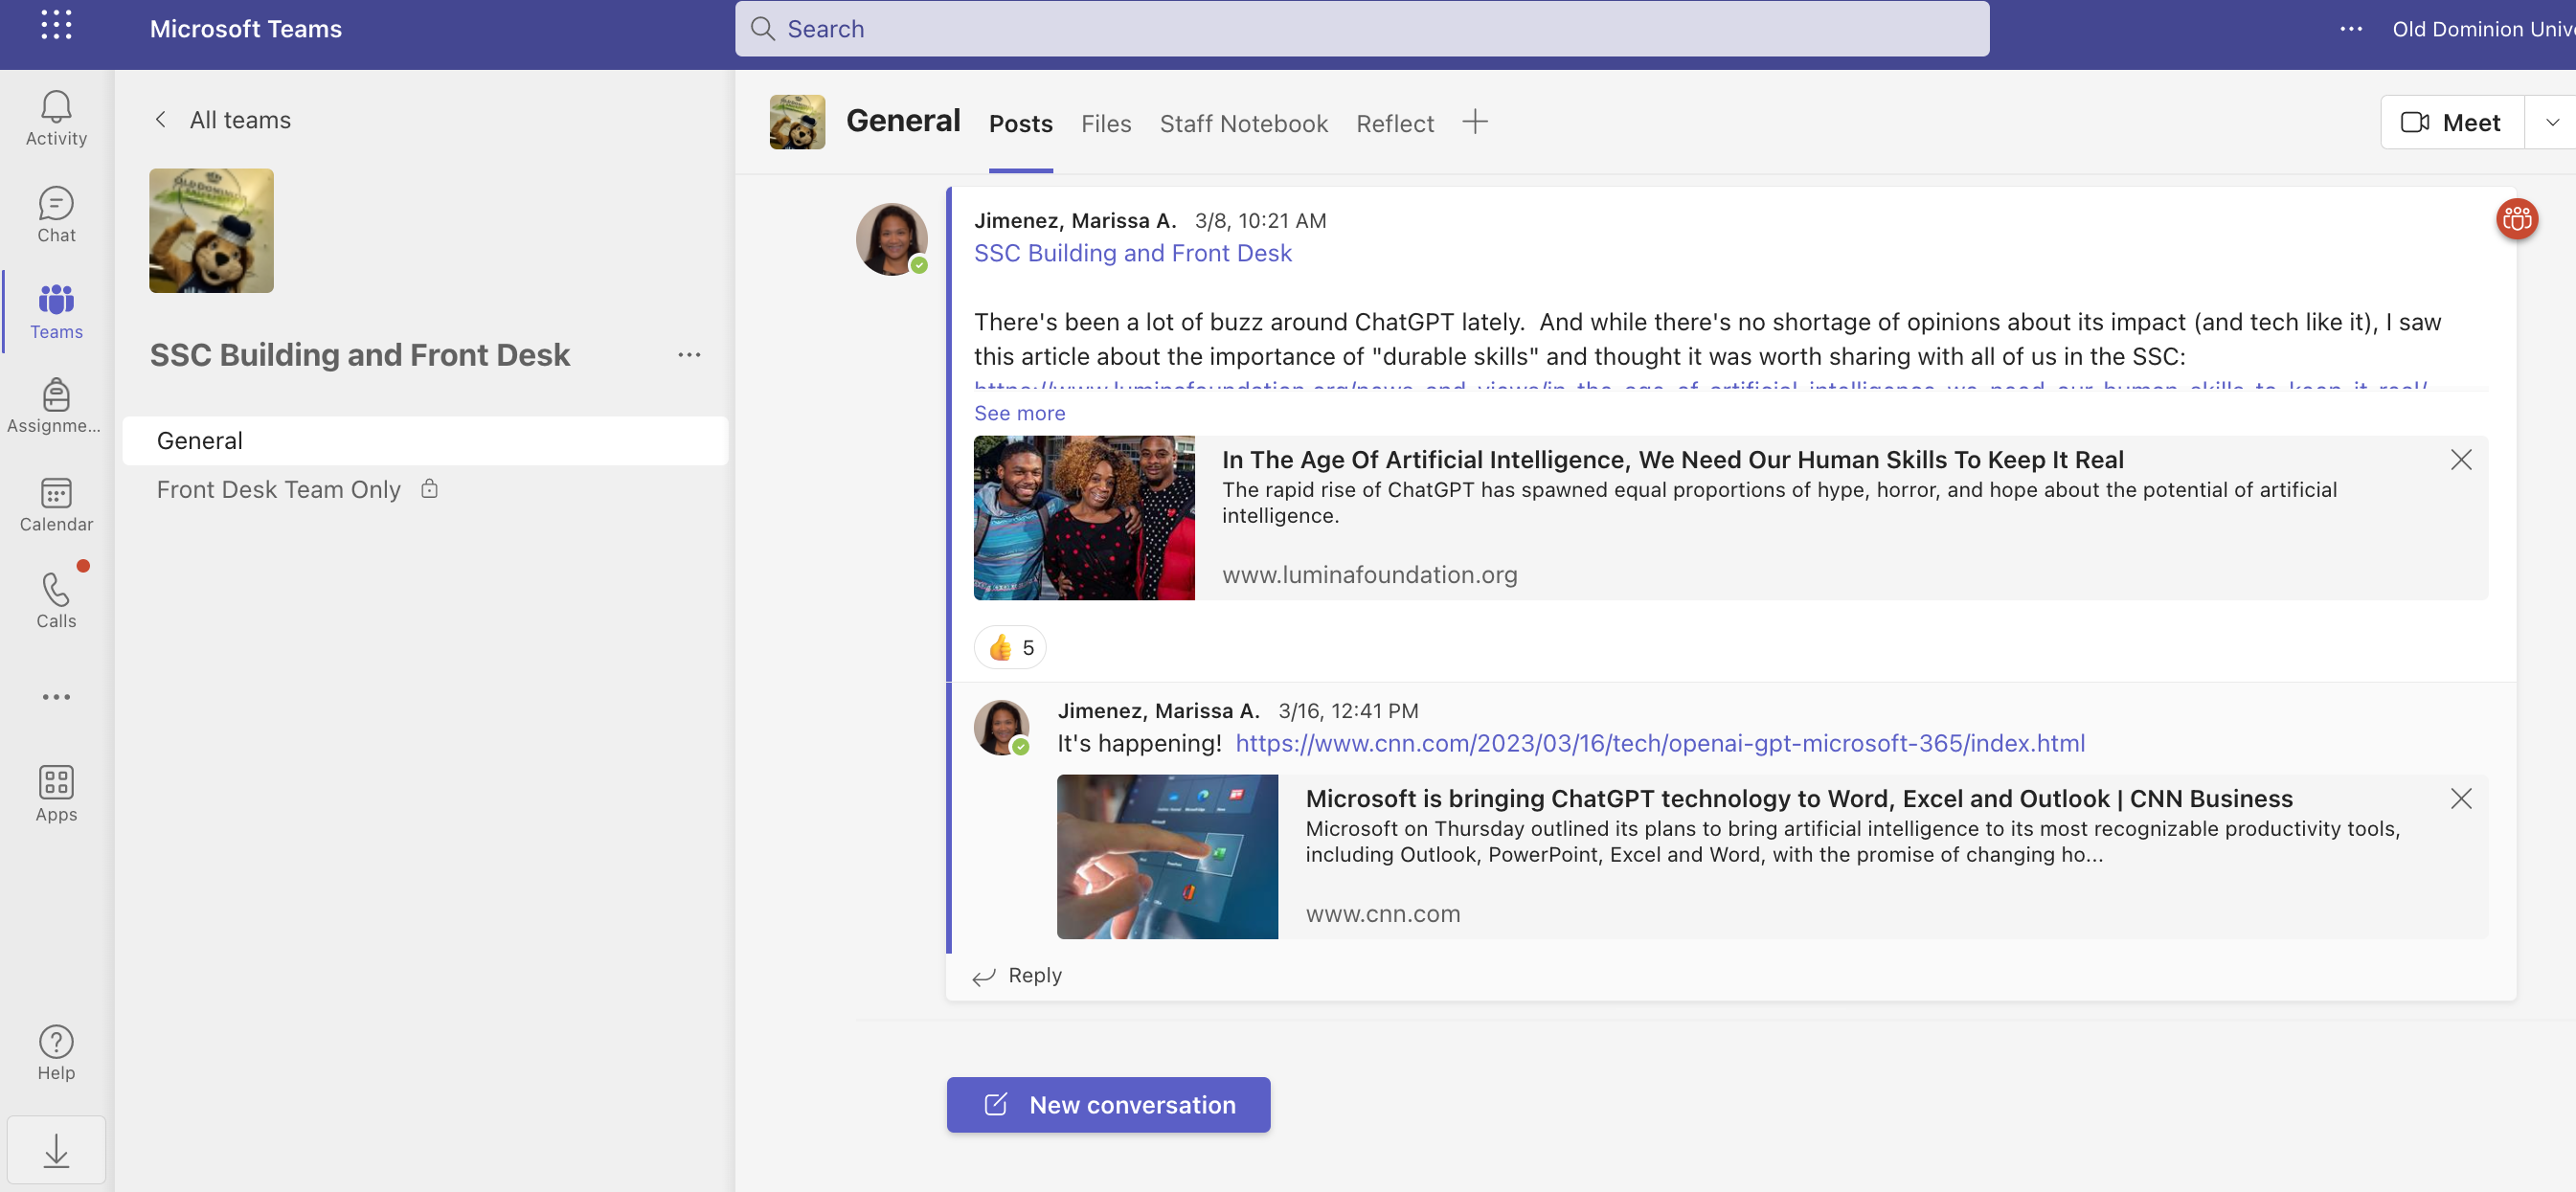Start a meeting with the Meet button
The height and width of the screenshot is (1192, 2576).
2452,122
